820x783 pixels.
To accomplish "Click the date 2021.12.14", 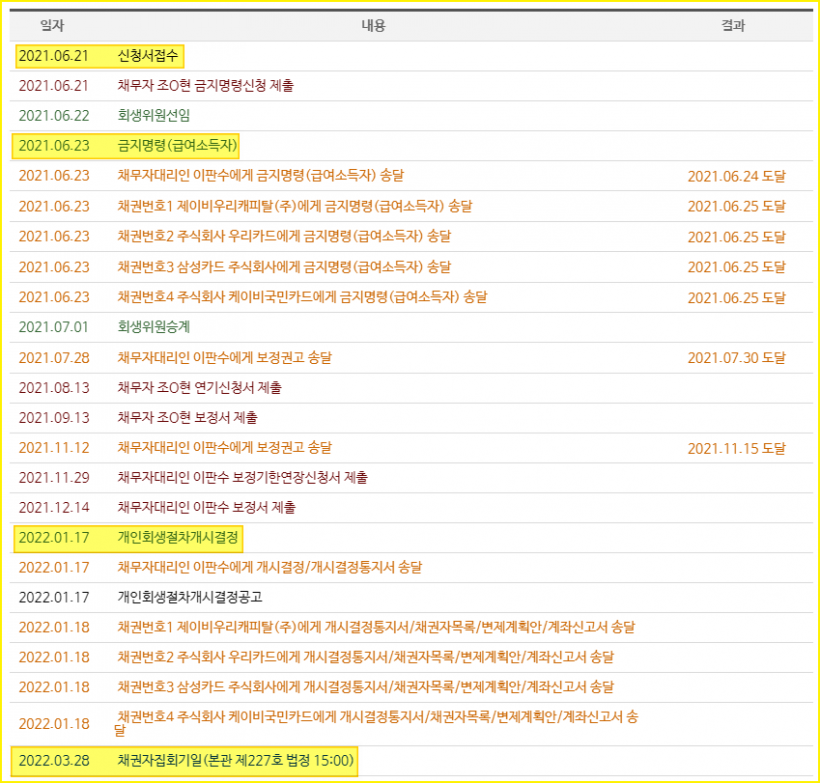I will tap(54, 507).
